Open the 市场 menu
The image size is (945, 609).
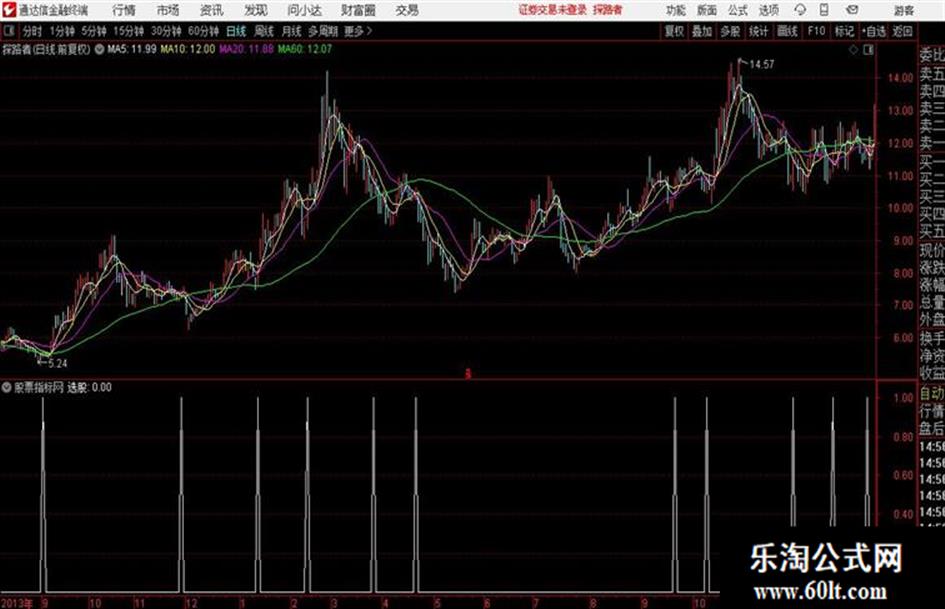[168, 10]
